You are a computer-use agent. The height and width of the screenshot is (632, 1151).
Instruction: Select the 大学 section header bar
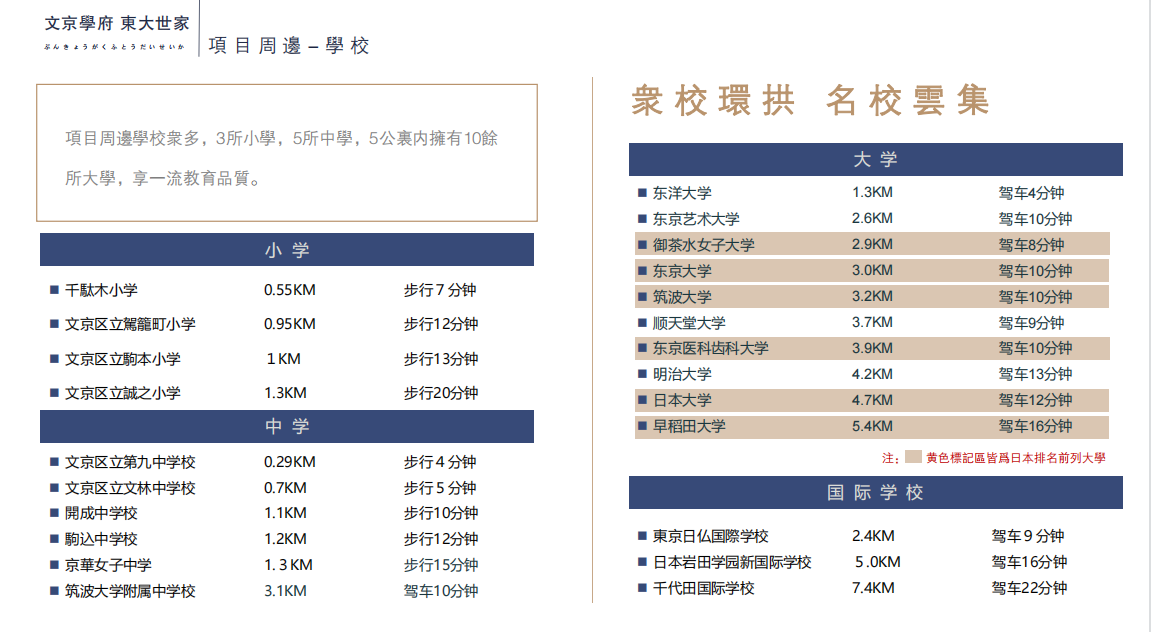click(x=875, y=160)
